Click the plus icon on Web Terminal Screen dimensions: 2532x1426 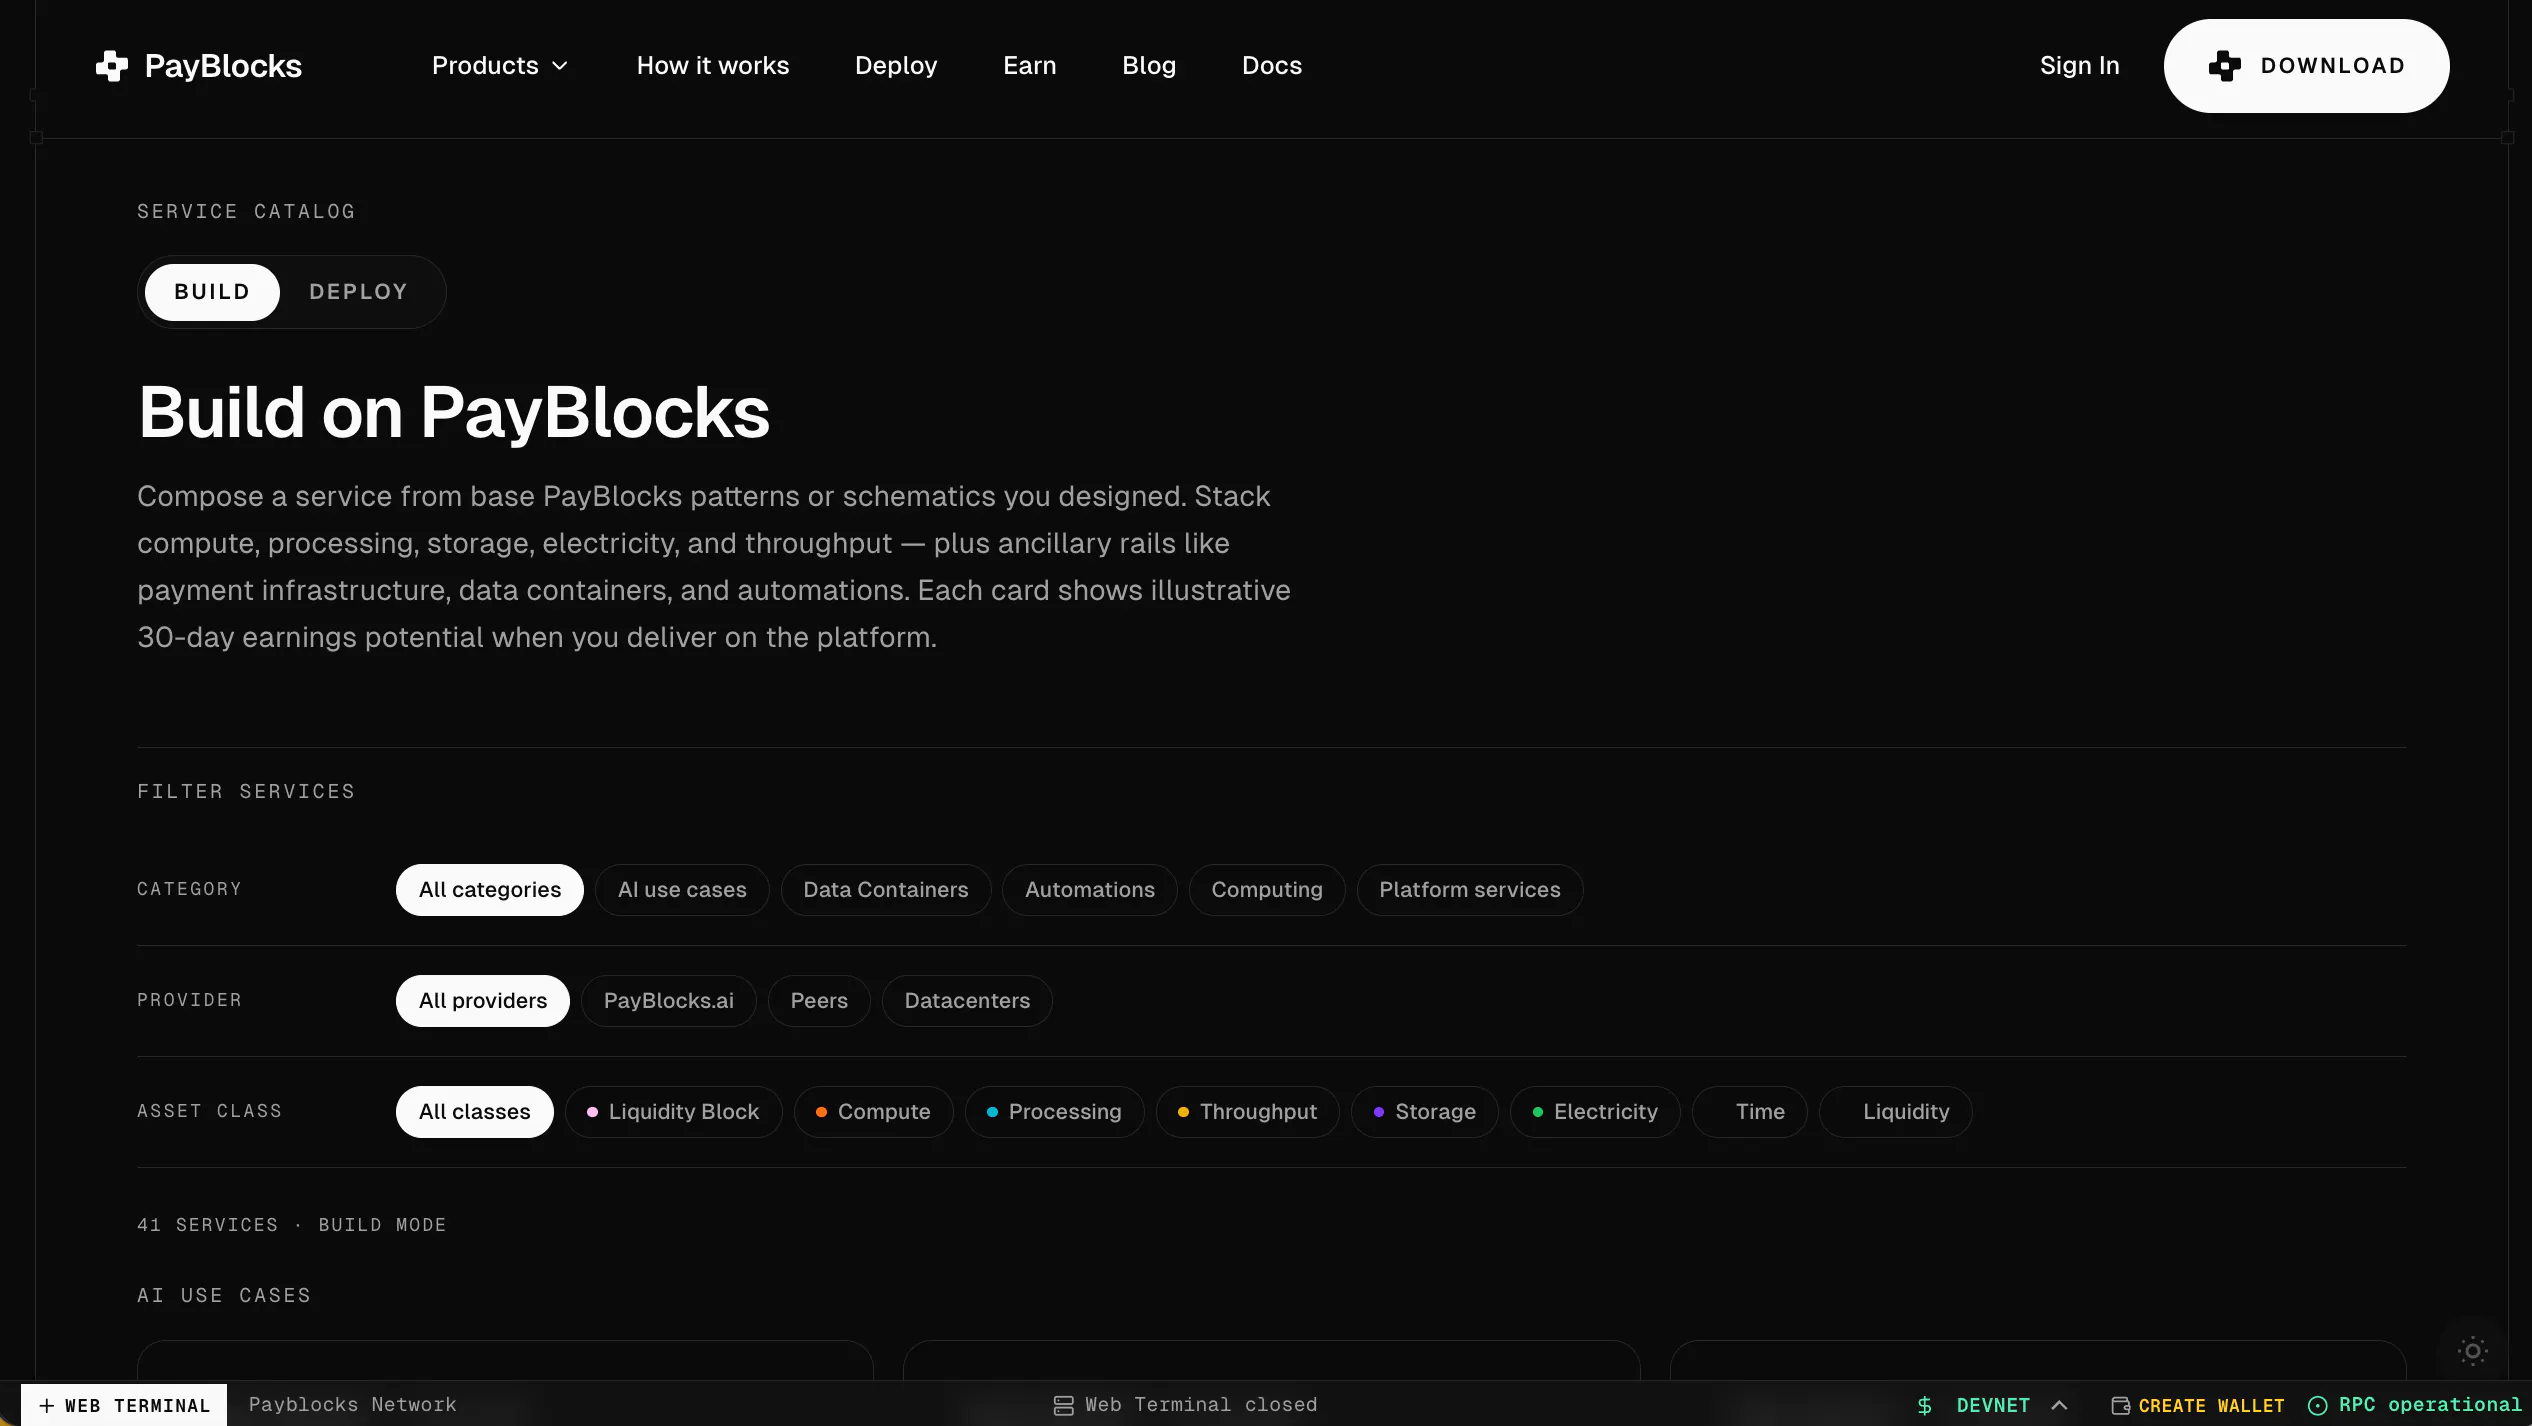[47, 1405]
